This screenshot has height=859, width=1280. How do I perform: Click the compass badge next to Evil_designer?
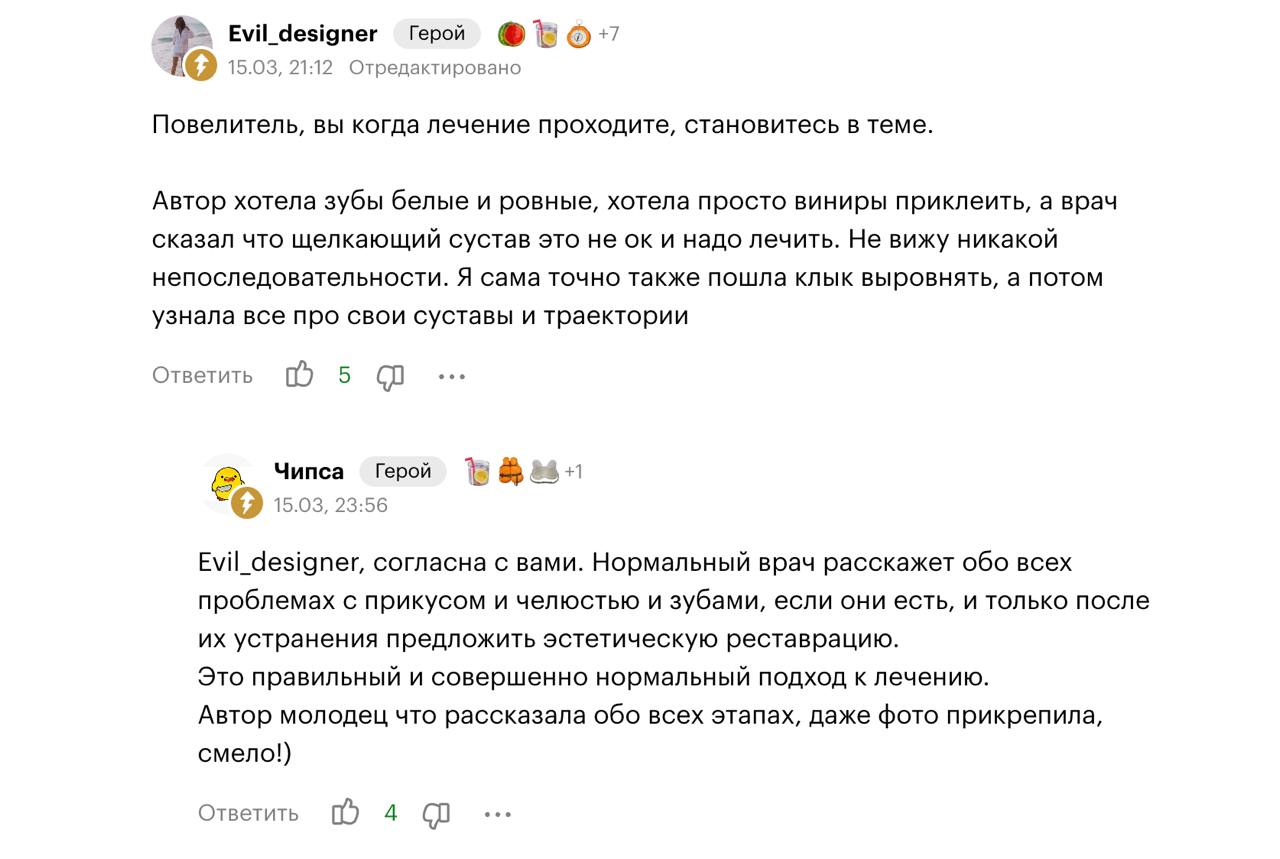(579, 35)
